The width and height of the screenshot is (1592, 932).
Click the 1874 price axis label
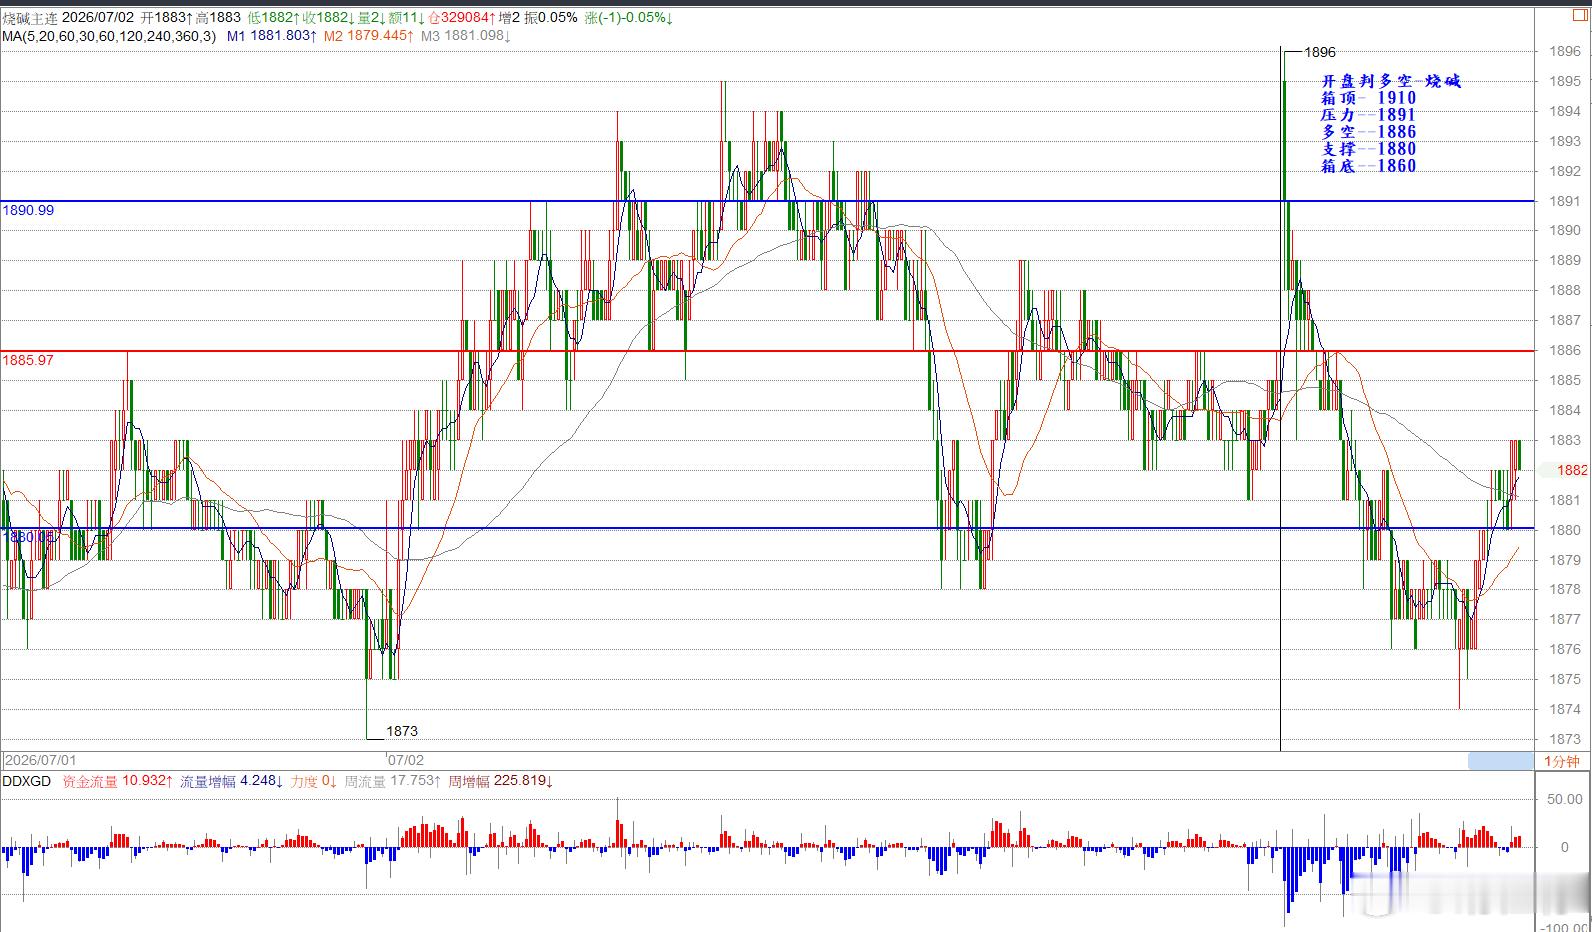tap(1565, 709)
